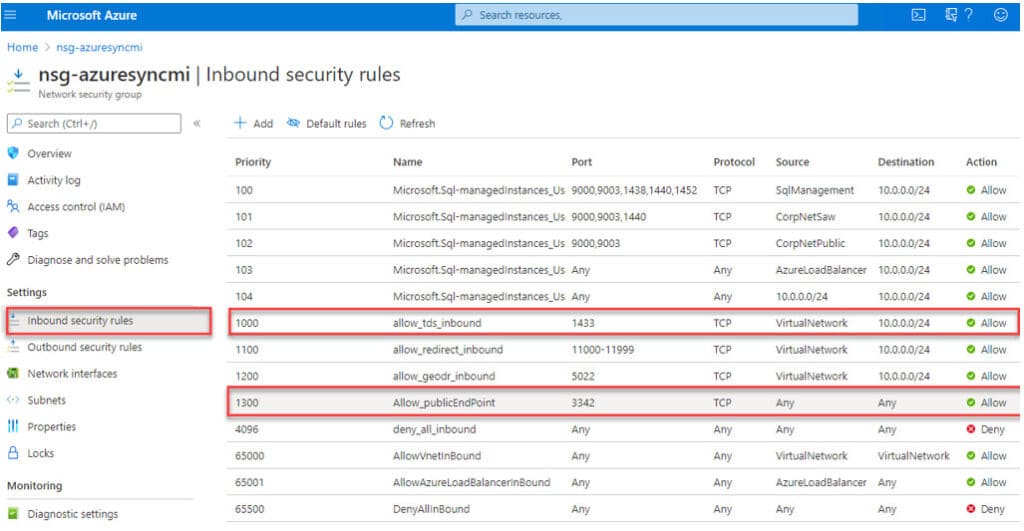Screen dimensions: 1024x531
Task: Open the Cloud Shell icon
Action: (918, 14)
